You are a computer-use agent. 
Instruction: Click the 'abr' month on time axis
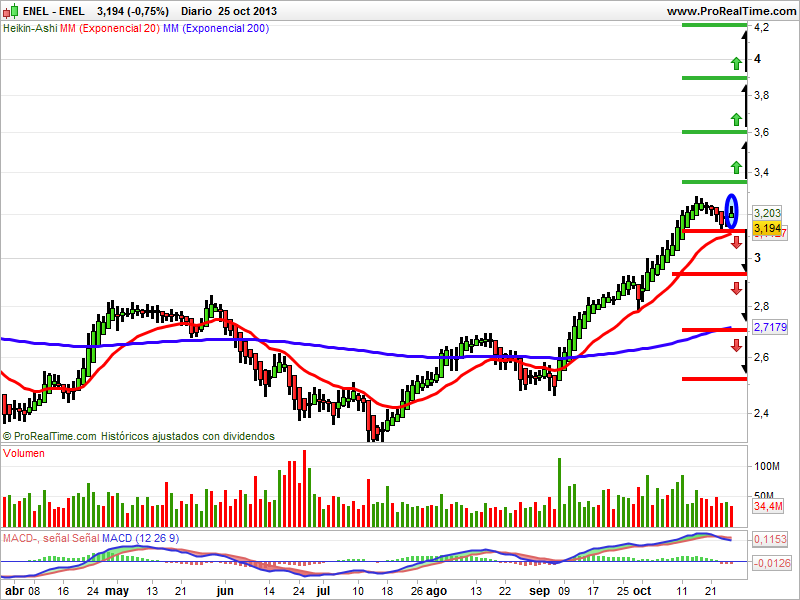click(x=14, y=591)
